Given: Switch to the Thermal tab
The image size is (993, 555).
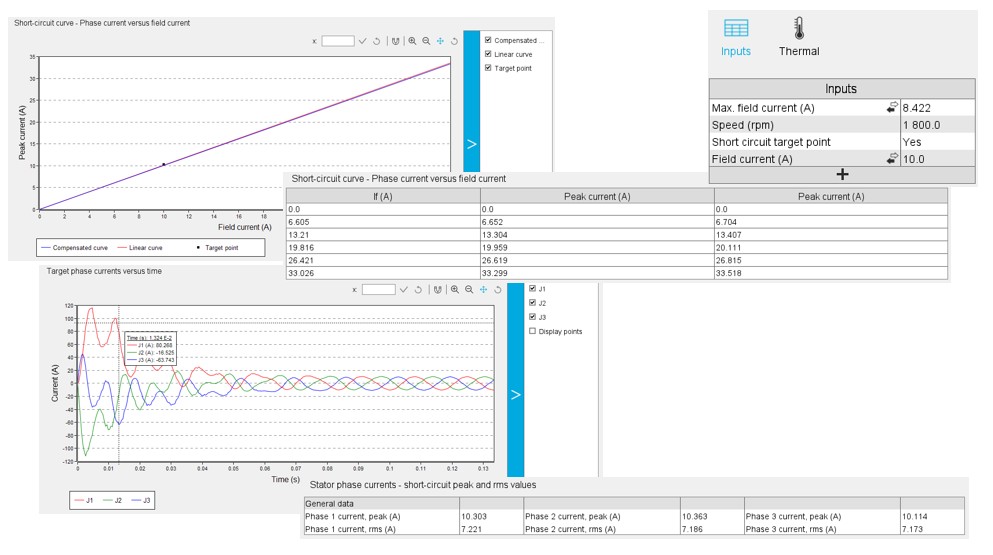Looking at the screenshot, I should point(798,37).
